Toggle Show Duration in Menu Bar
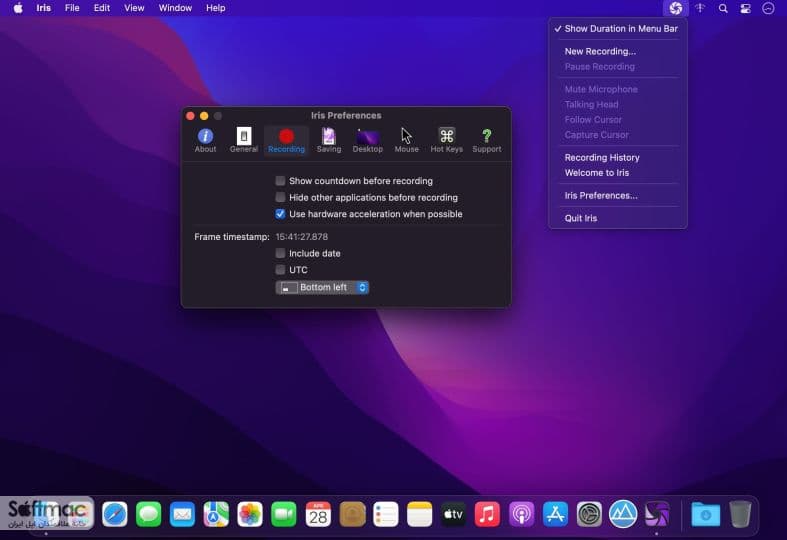This screenshot has height=540, width=787. click(x=618, y=29)
